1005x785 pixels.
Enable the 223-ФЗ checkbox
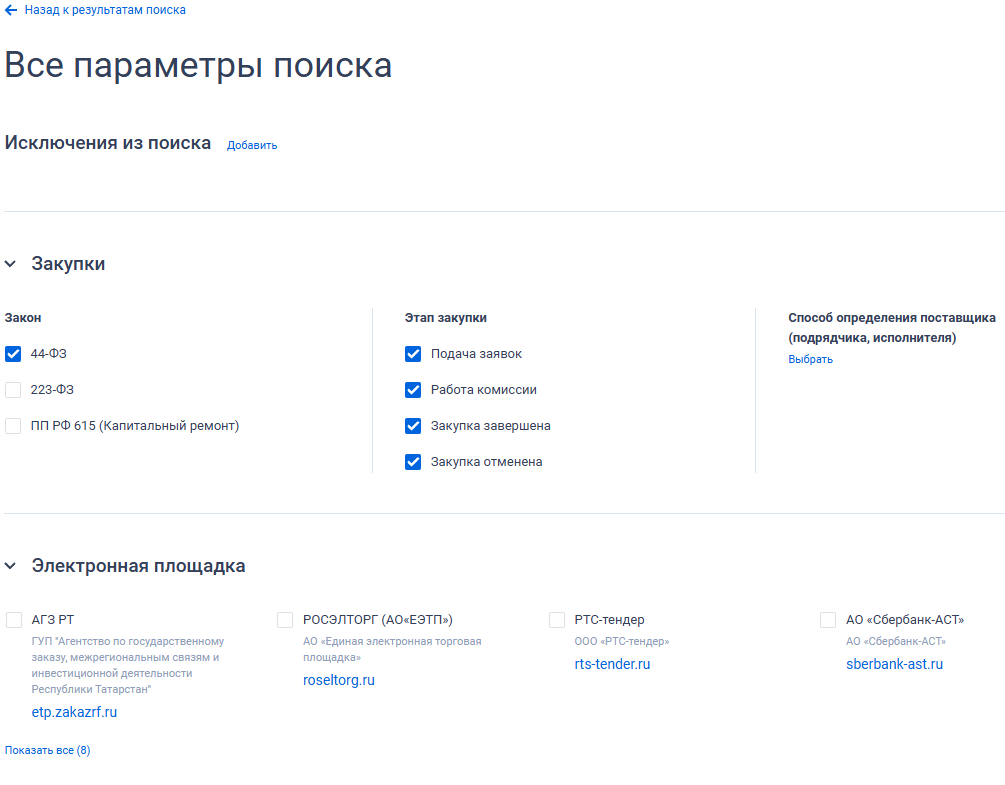(x=13, y=390)
